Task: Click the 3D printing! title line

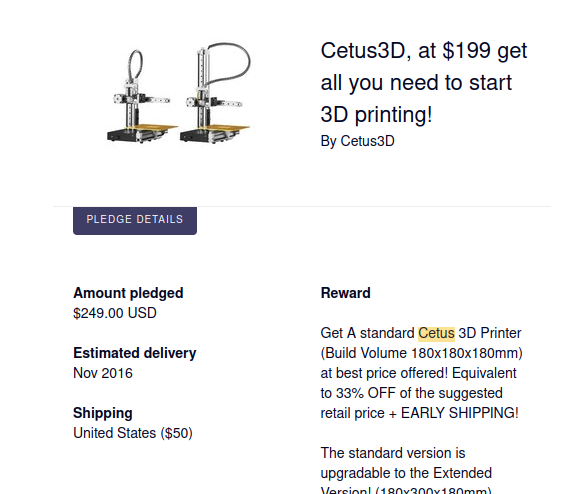Action: pos(377,114)
